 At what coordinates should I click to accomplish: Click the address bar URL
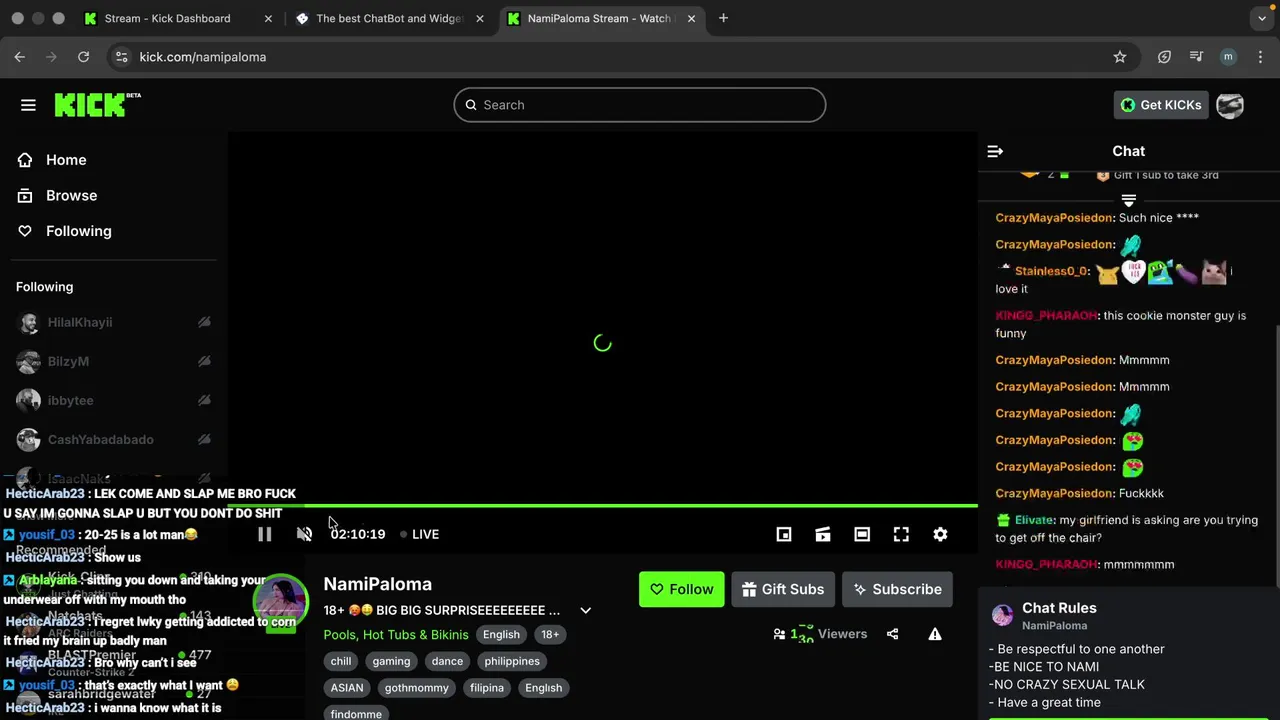(x=203, y=57)
